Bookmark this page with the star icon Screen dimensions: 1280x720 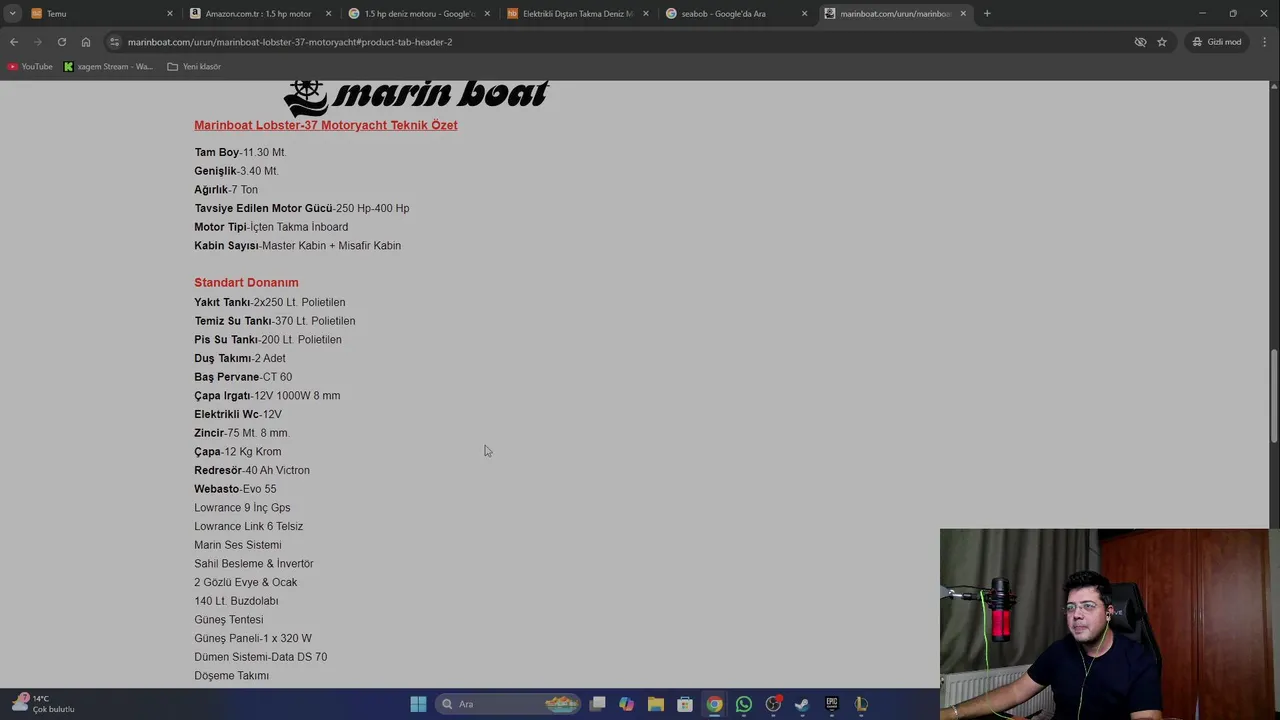click(x=1162, y=42)
